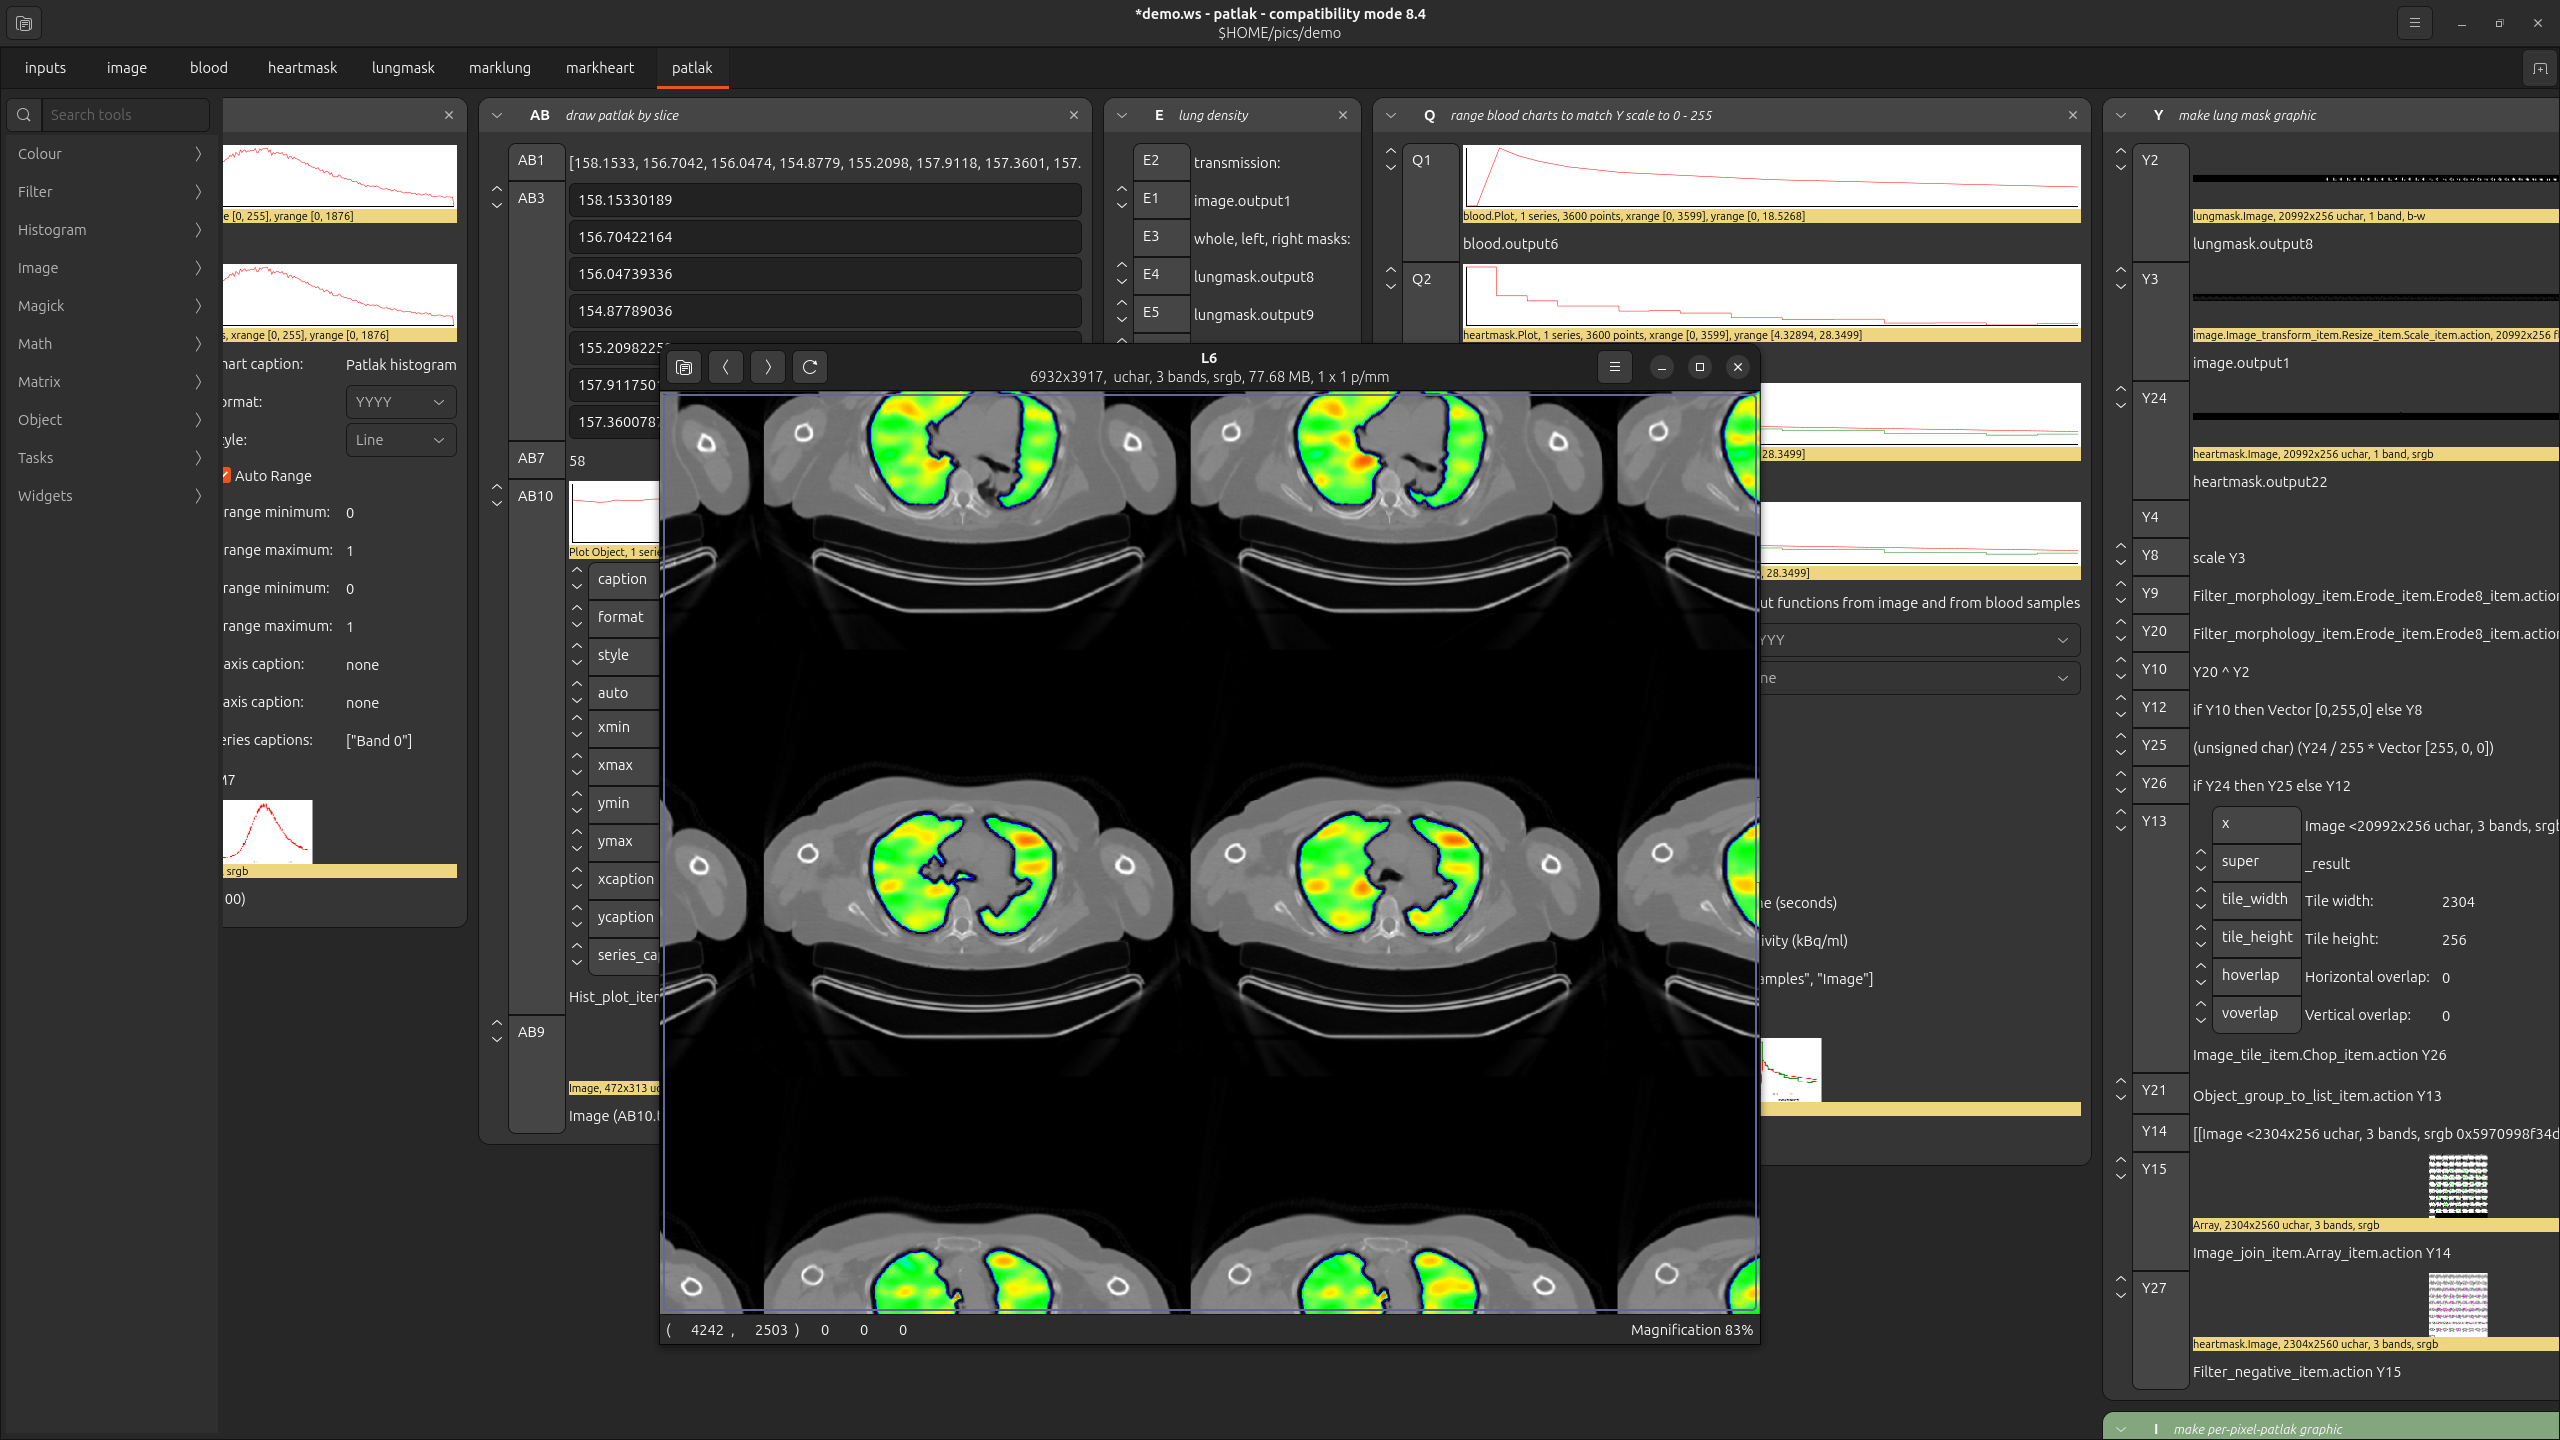Switch to the inputs tab
This screenshot has height=1440, width=2560.
pos(45,68)
